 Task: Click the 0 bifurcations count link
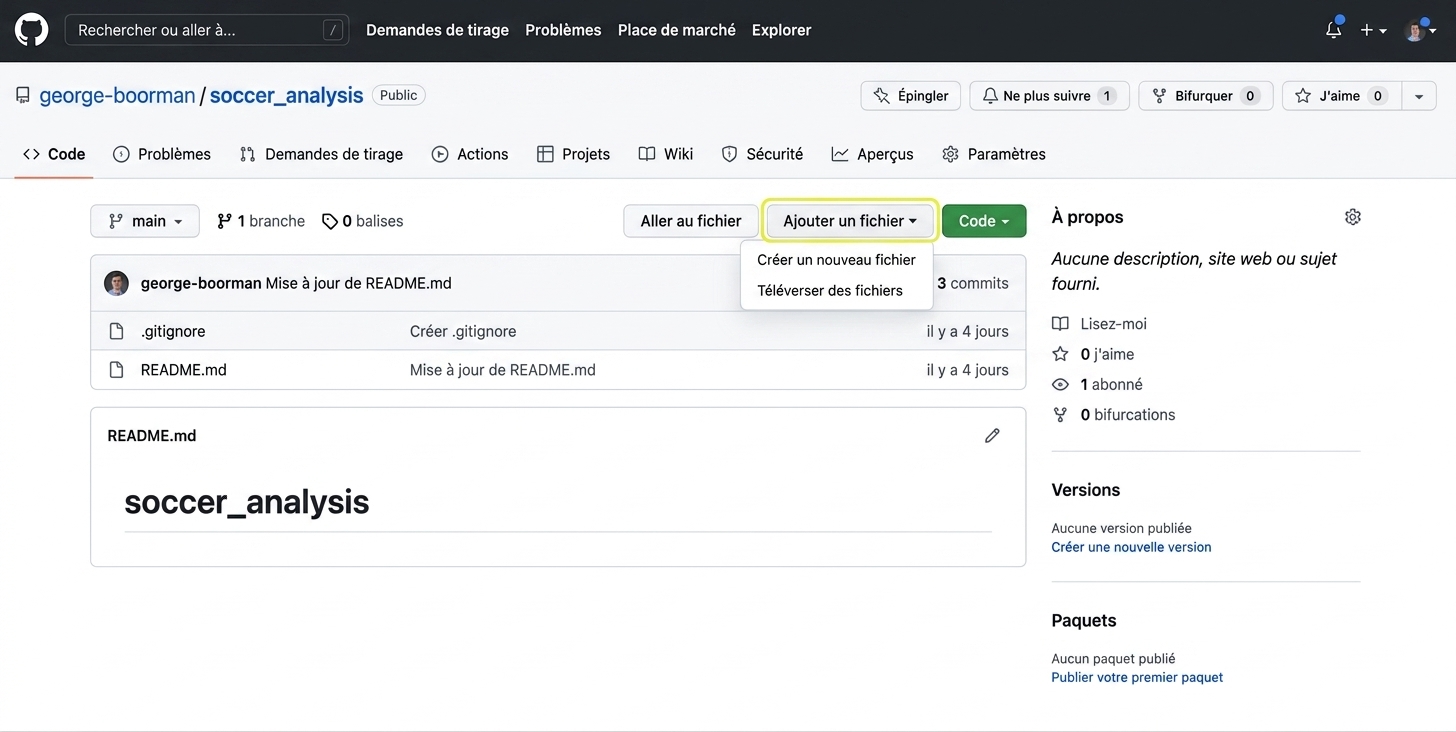coord(1128,414)
